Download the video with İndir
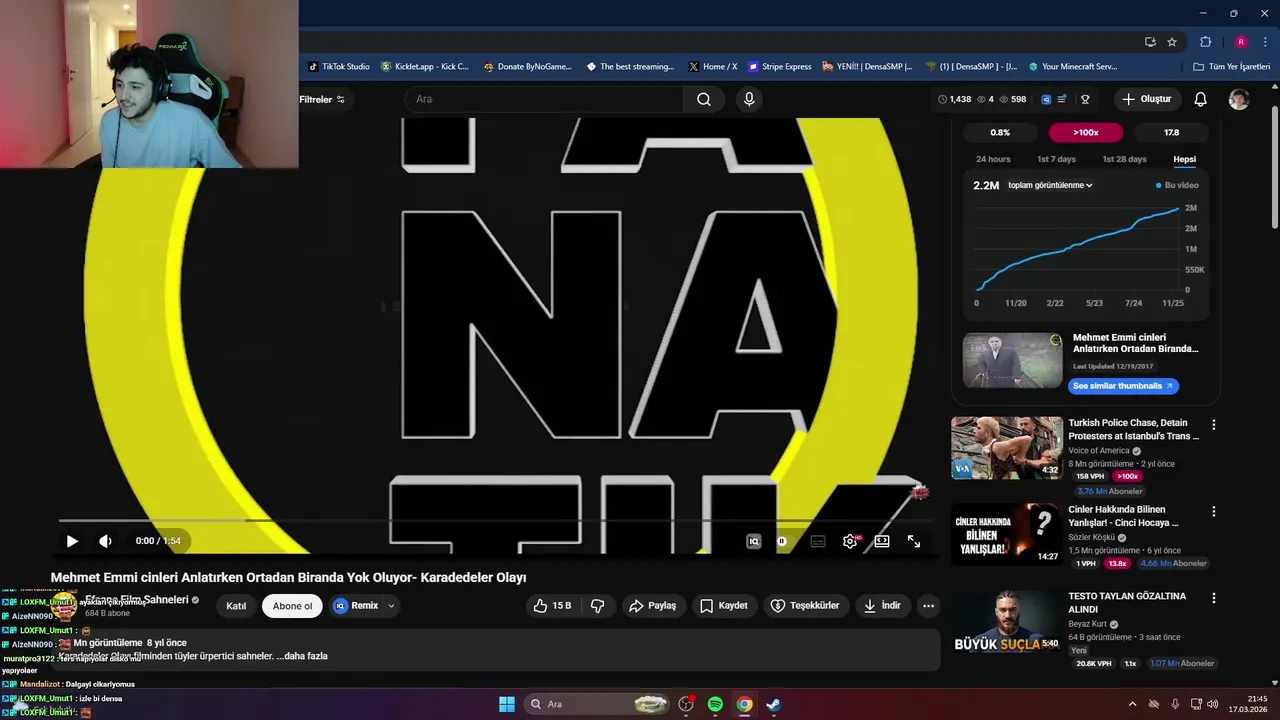 click(882, 606)
